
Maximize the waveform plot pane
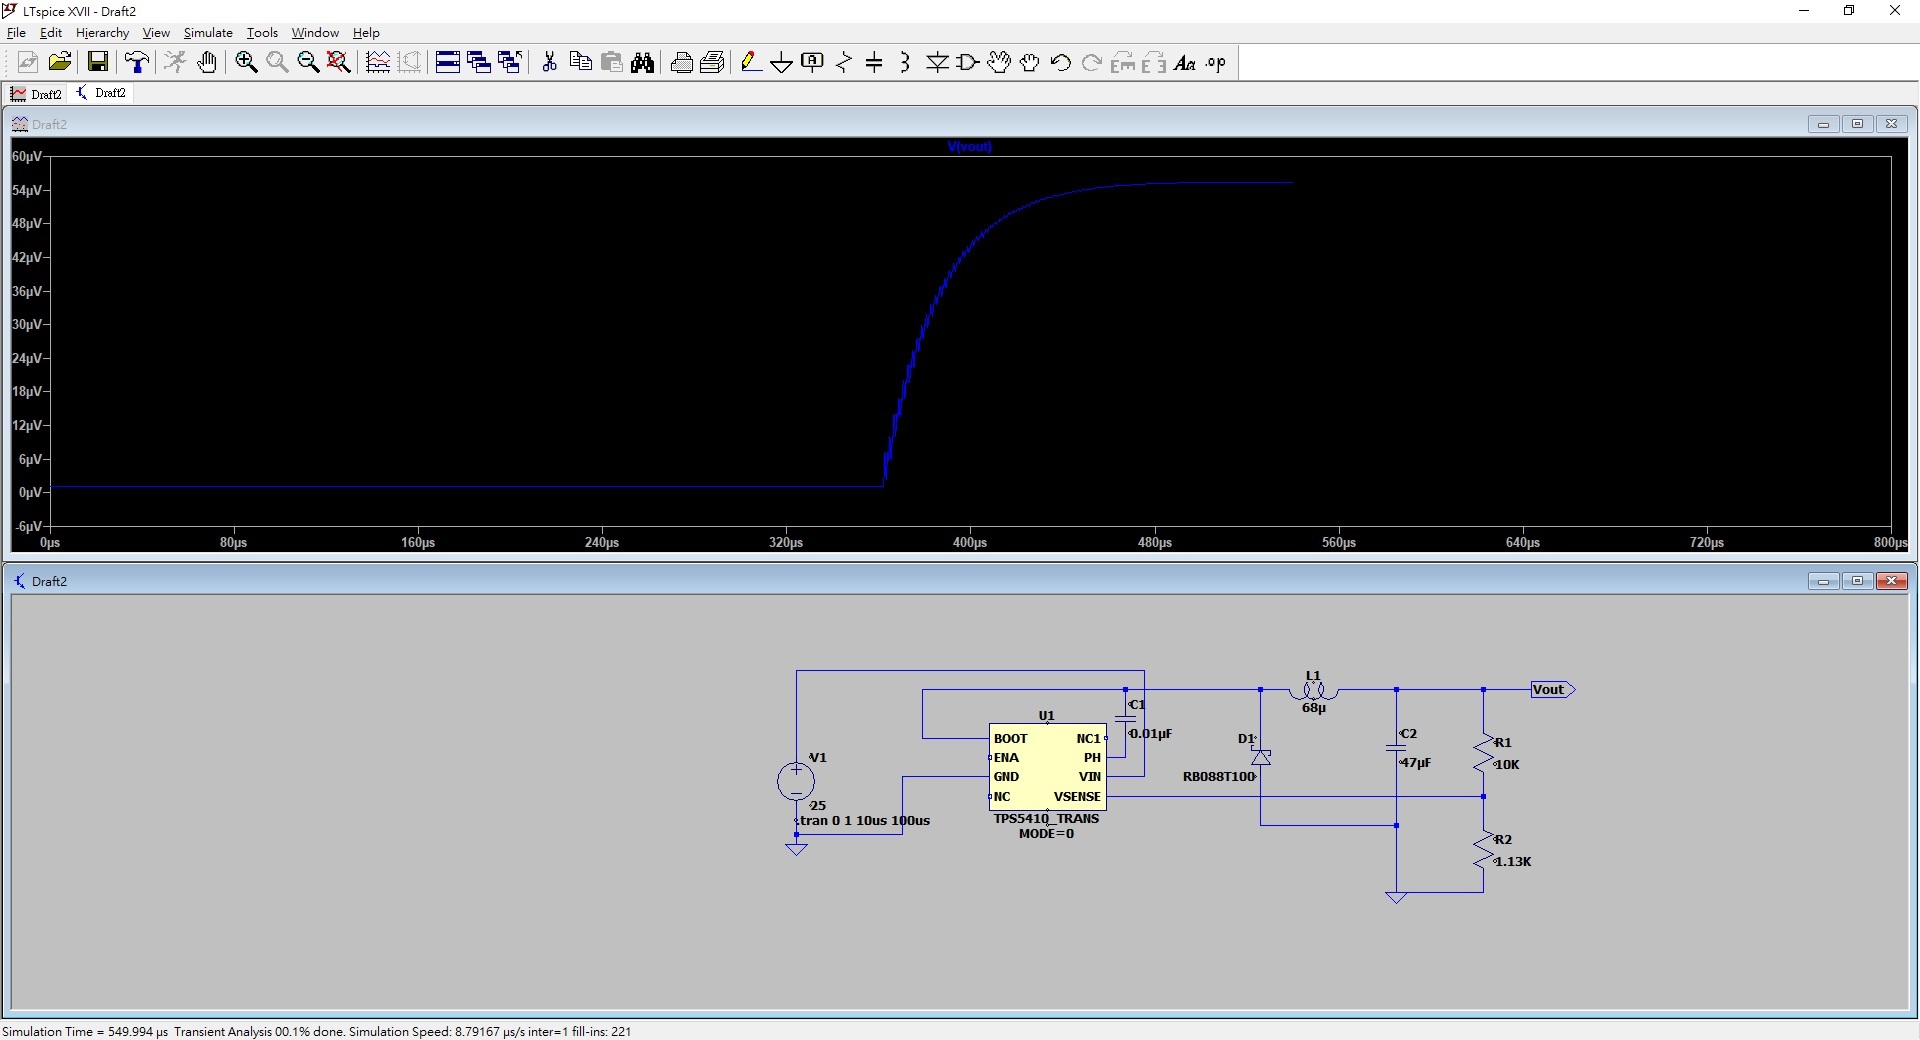[x=1857, y=124]
